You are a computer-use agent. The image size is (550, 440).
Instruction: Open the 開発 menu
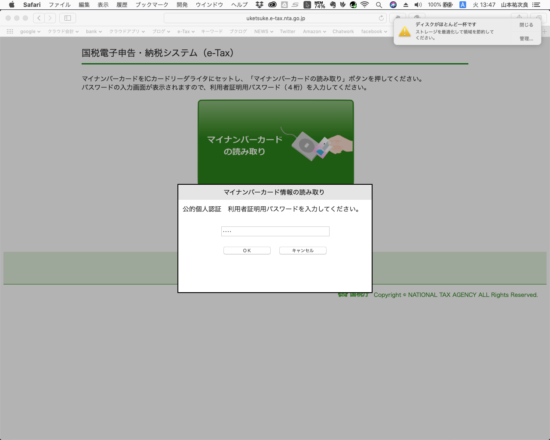[x=182, y=5]
